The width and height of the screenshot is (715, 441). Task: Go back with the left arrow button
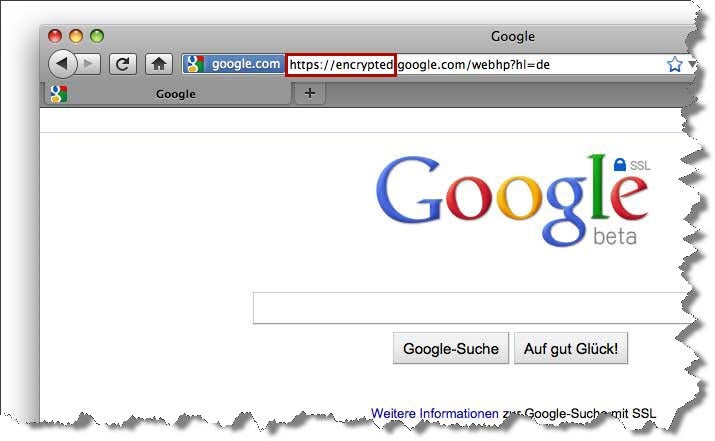click(x=62, y=64)
